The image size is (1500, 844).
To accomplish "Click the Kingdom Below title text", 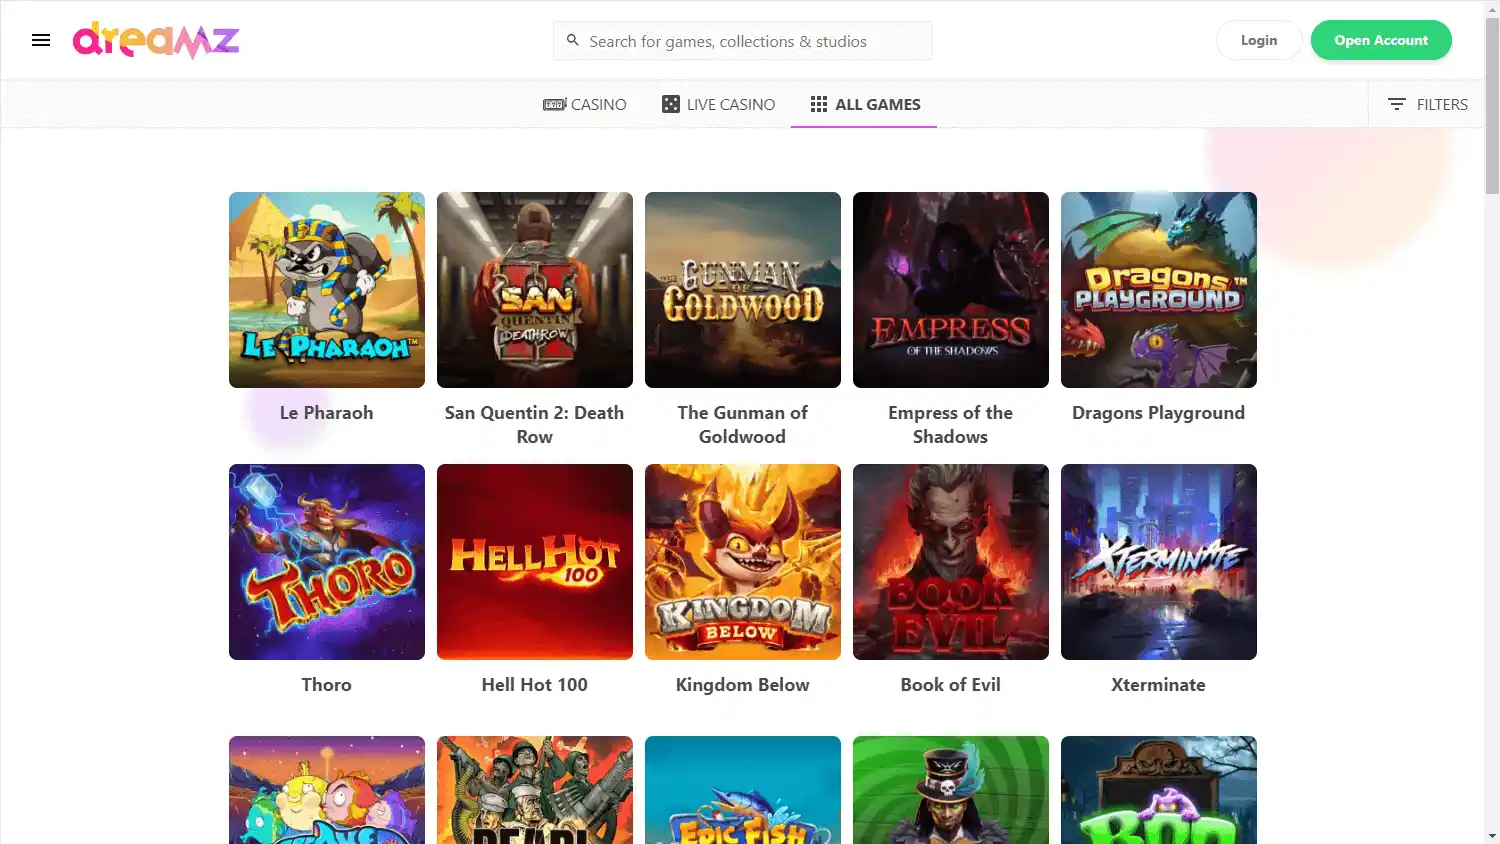I will point(743,685).
